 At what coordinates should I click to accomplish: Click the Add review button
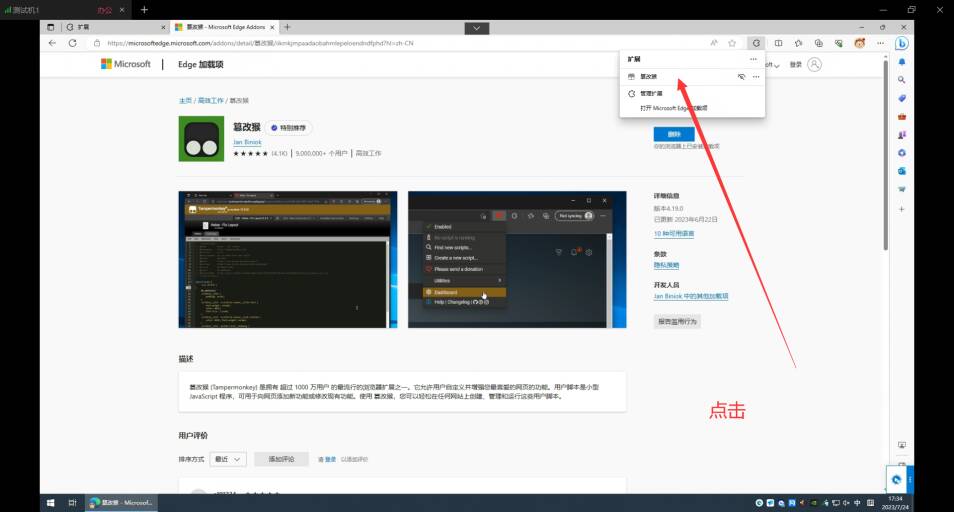[x=281, y=459]
